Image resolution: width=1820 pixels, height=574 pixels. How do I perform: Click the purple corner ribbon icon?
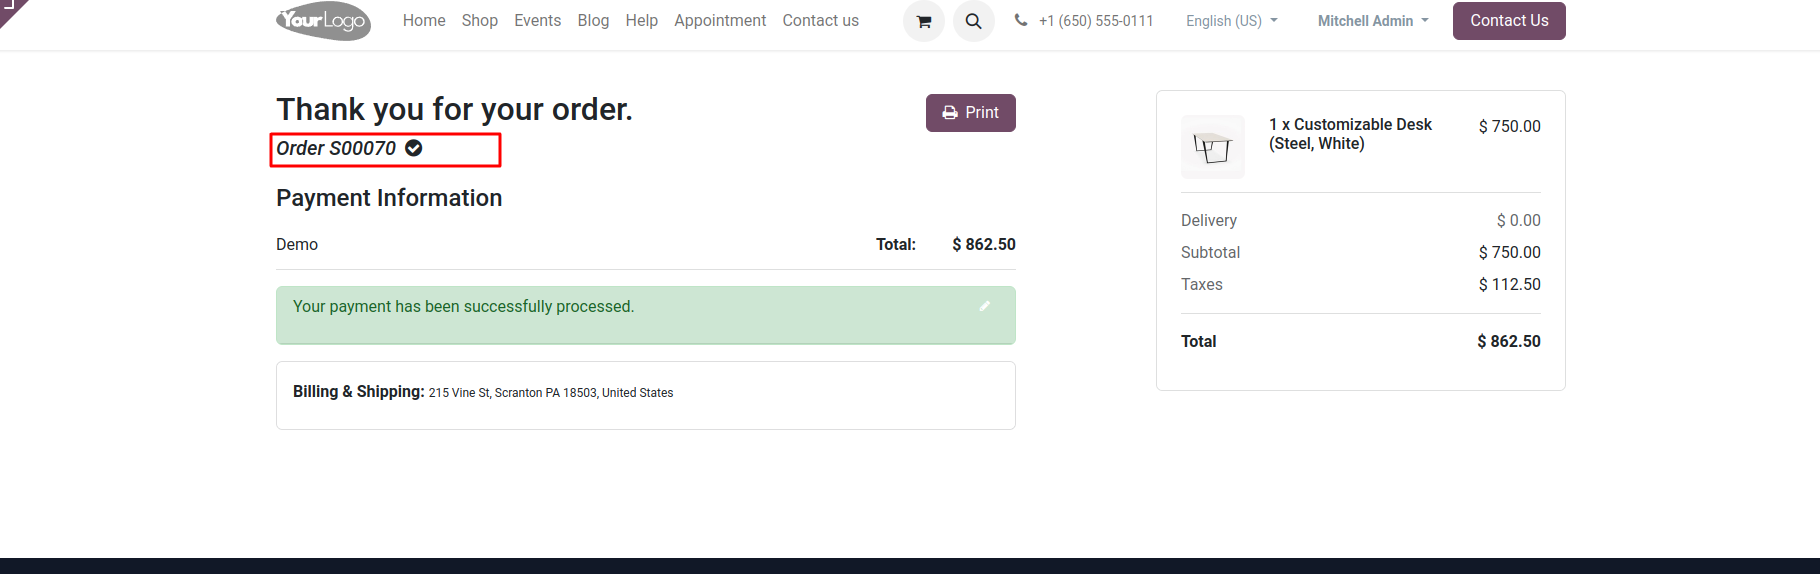click(x=12, y=10)
